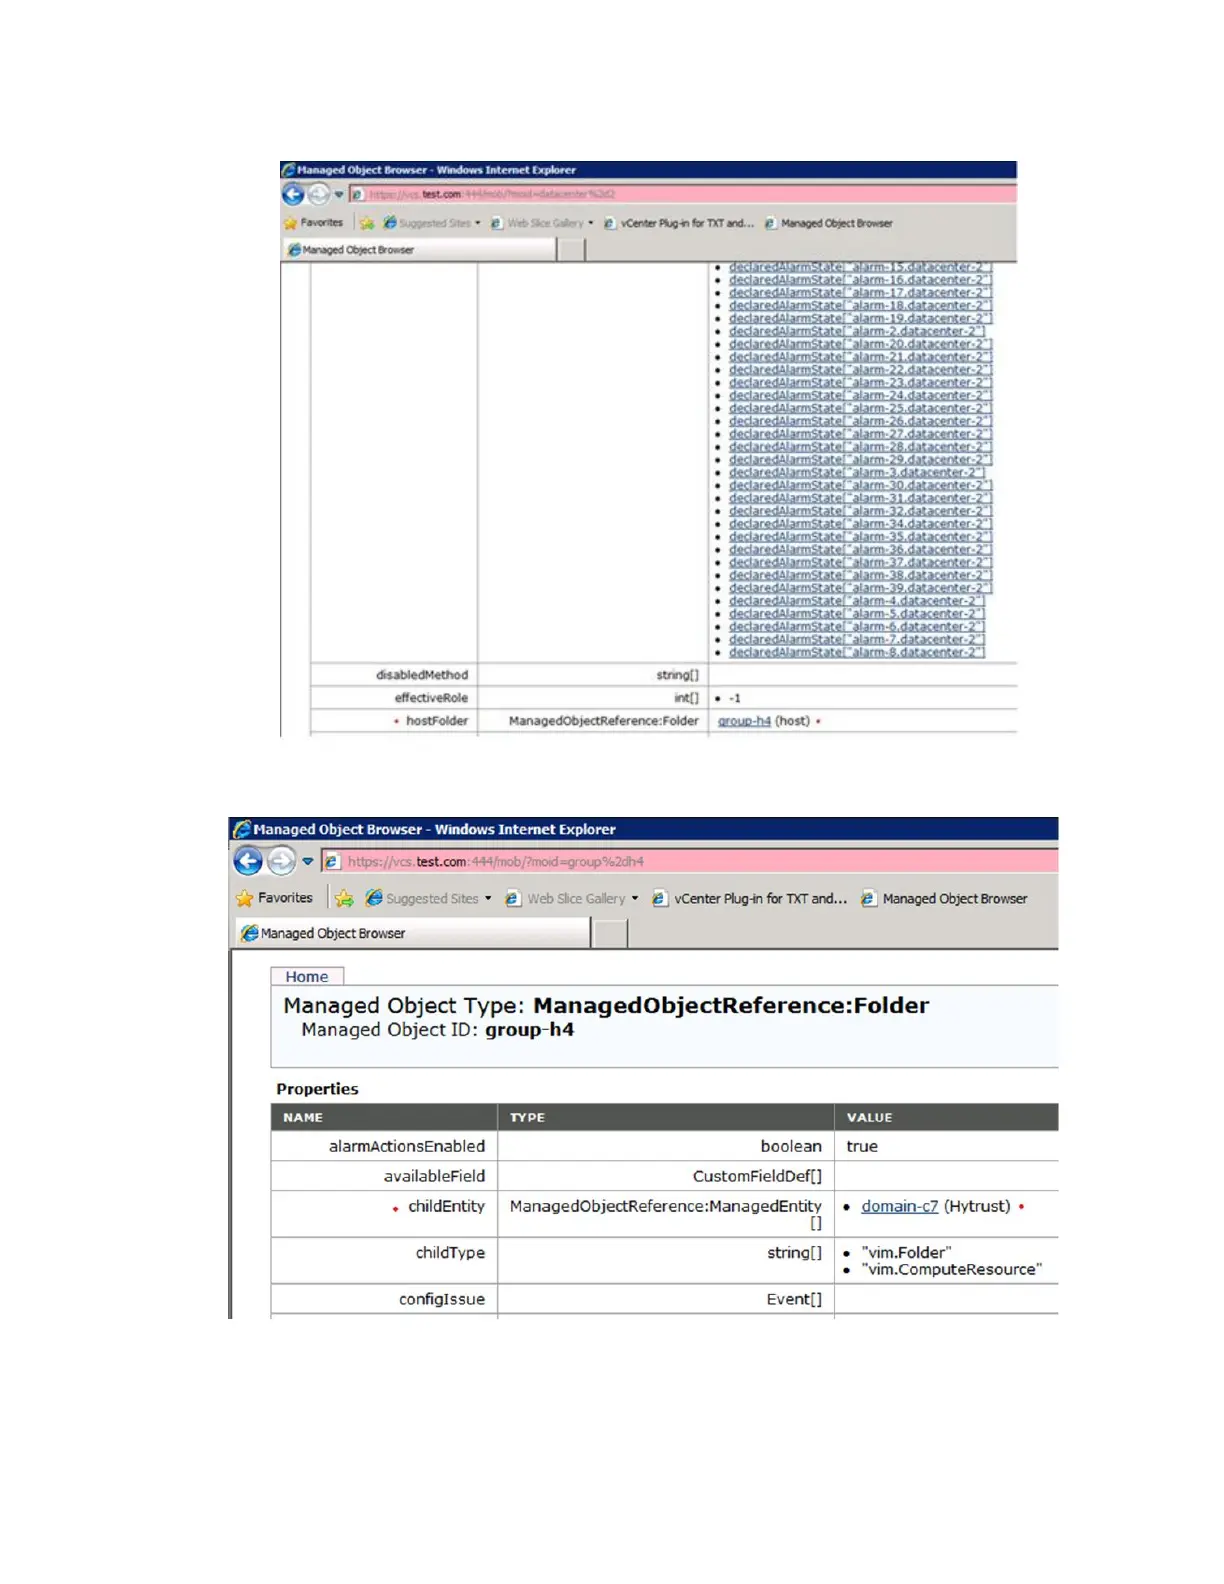Select childType property name

pyautogui.click(x=450, y=1253)
